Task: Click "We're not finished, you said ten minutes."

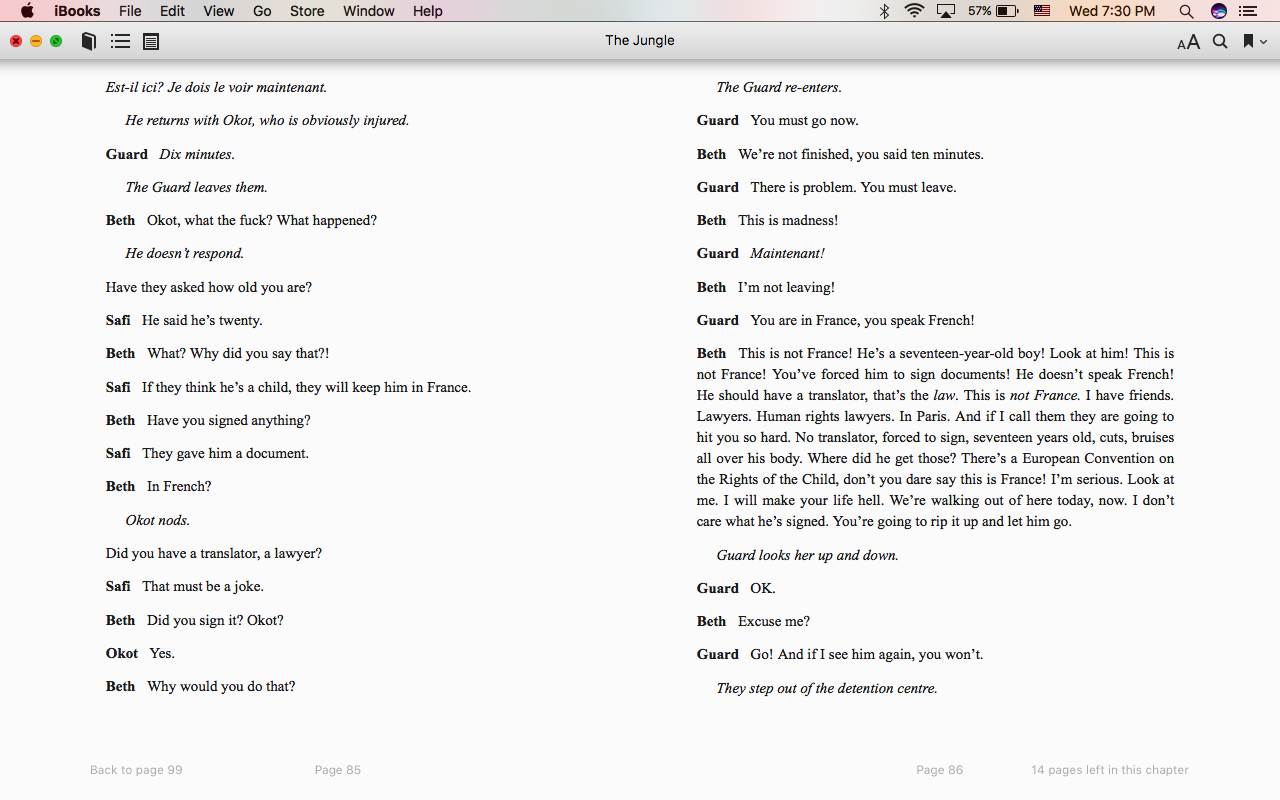Action: (x=861, y=155)
